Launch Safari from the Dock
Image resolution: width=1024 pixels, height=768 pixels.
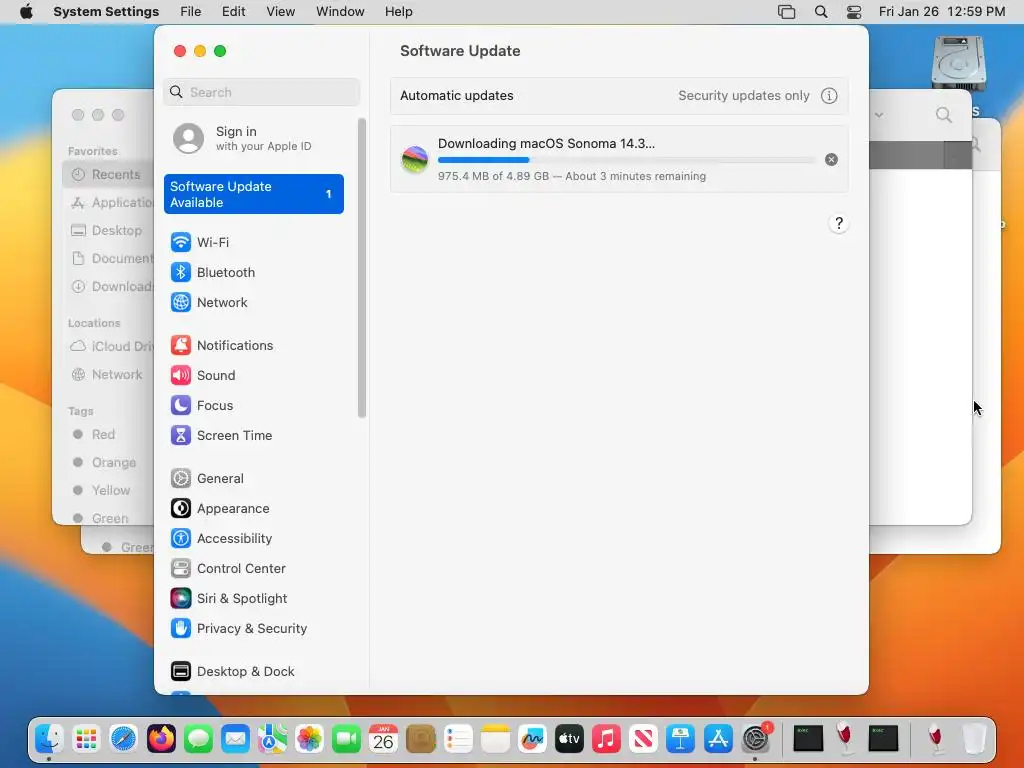click(123, 739)
